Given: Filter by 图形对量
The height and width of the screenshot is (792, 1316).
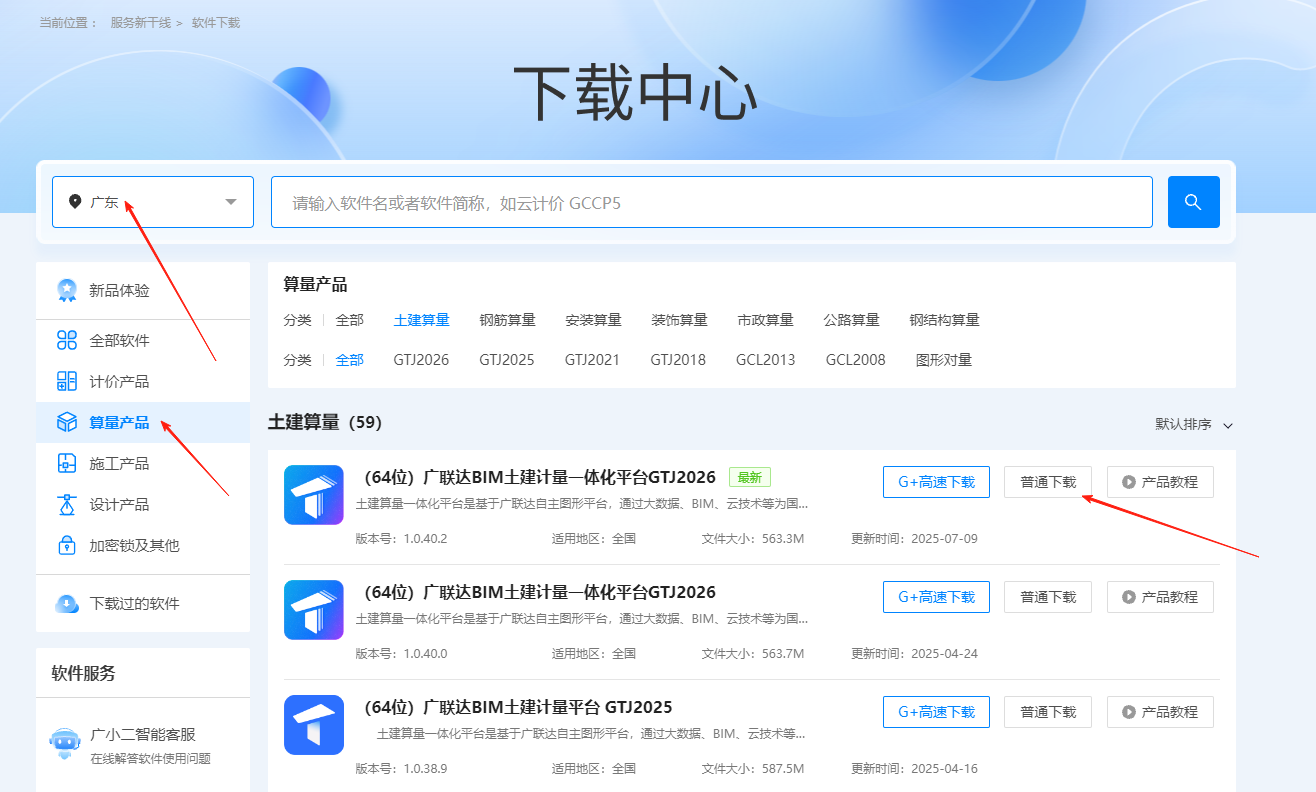Looking at the screenshot, I should click(x=944, y=360).
